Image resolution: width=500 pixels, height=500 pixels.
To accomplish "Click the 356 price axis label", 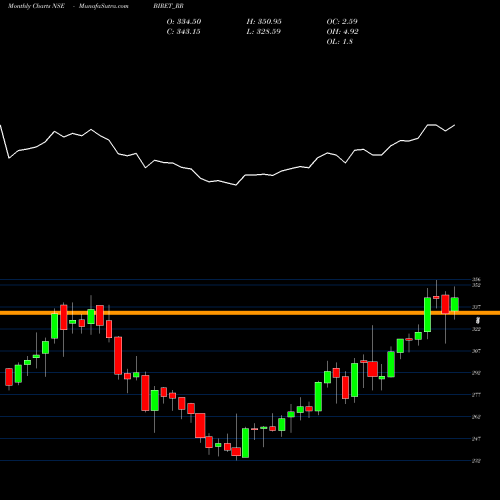I will (x=476, y=280).
